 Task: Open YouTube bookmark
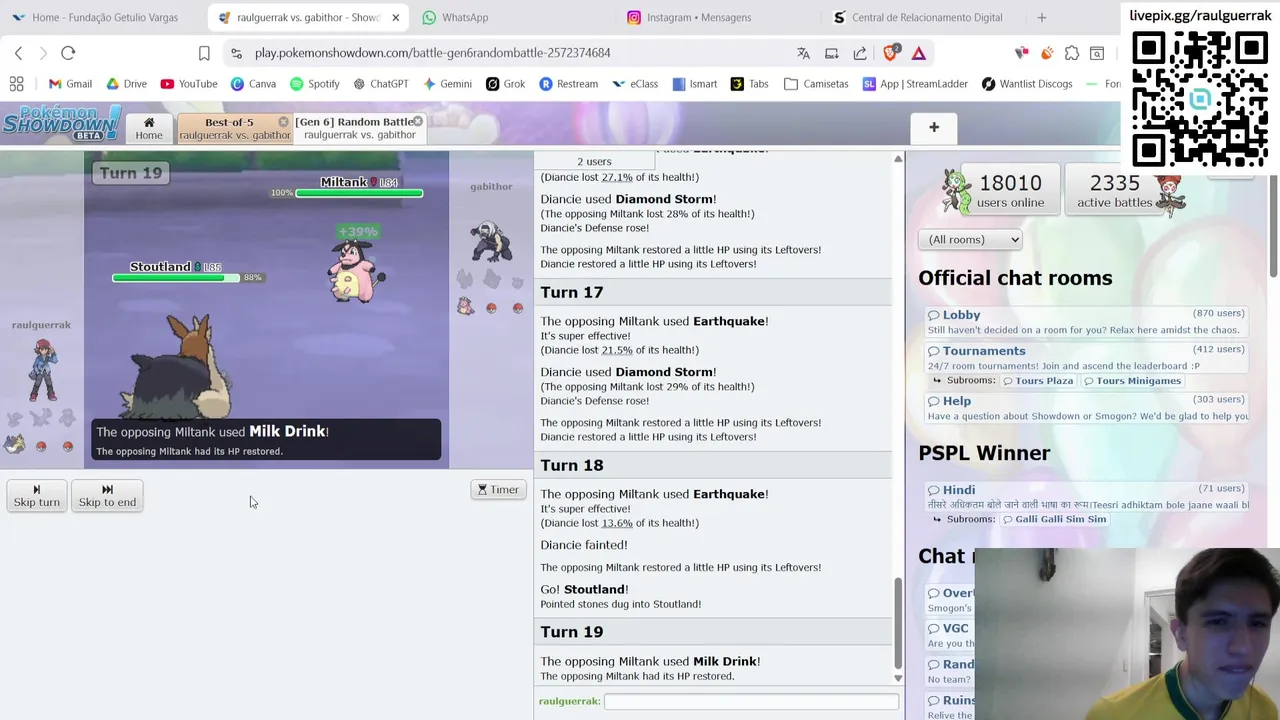189,84
